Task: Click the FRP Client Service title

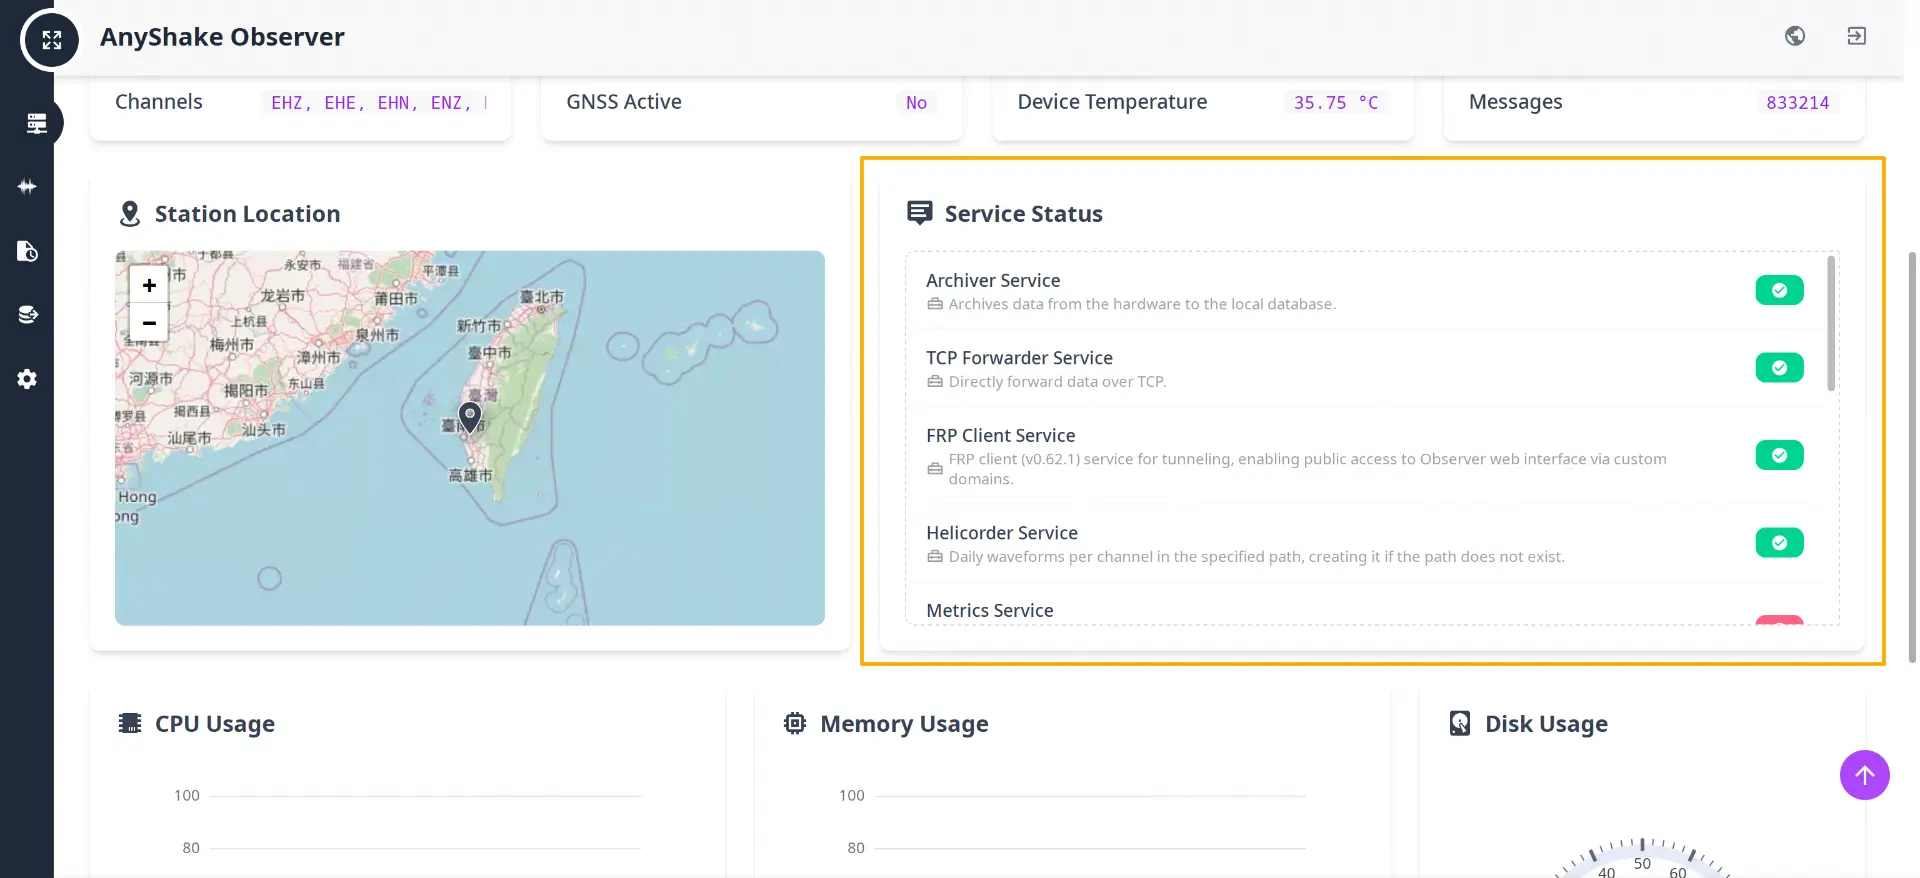Action: [x=1000, y=435]
